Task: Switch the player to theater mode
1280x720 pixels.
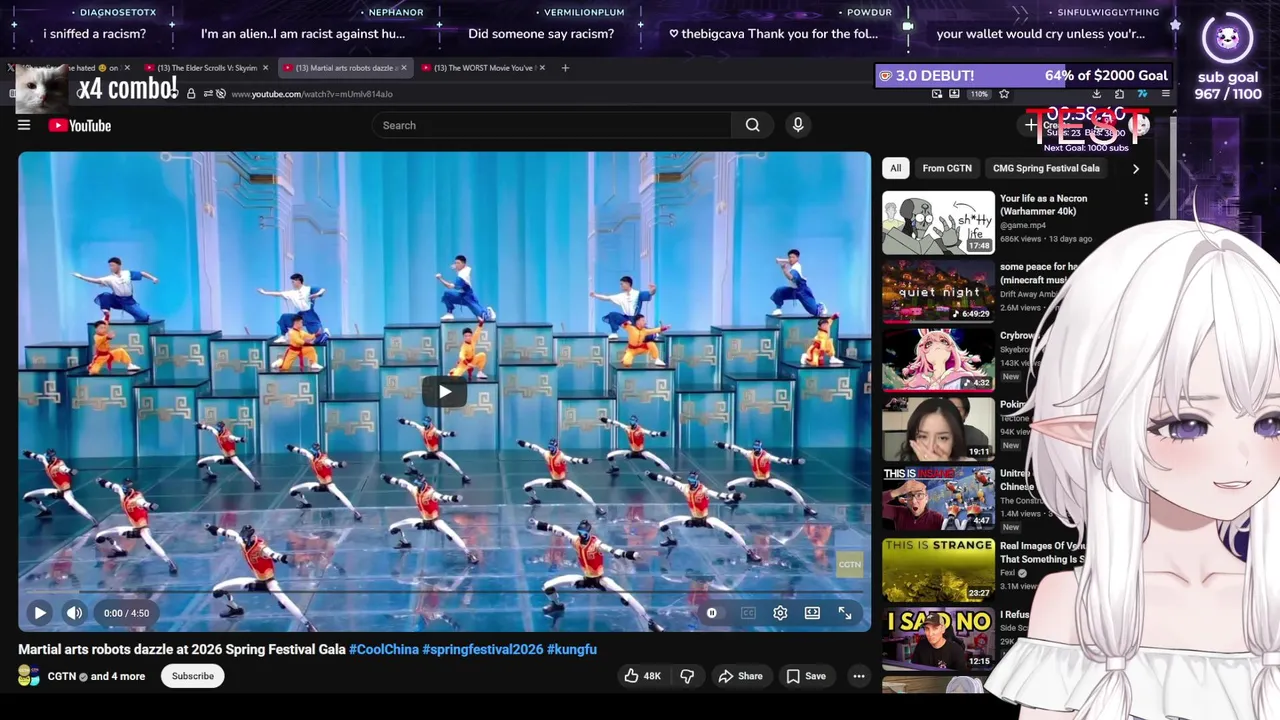Action: tap(812, 613)
